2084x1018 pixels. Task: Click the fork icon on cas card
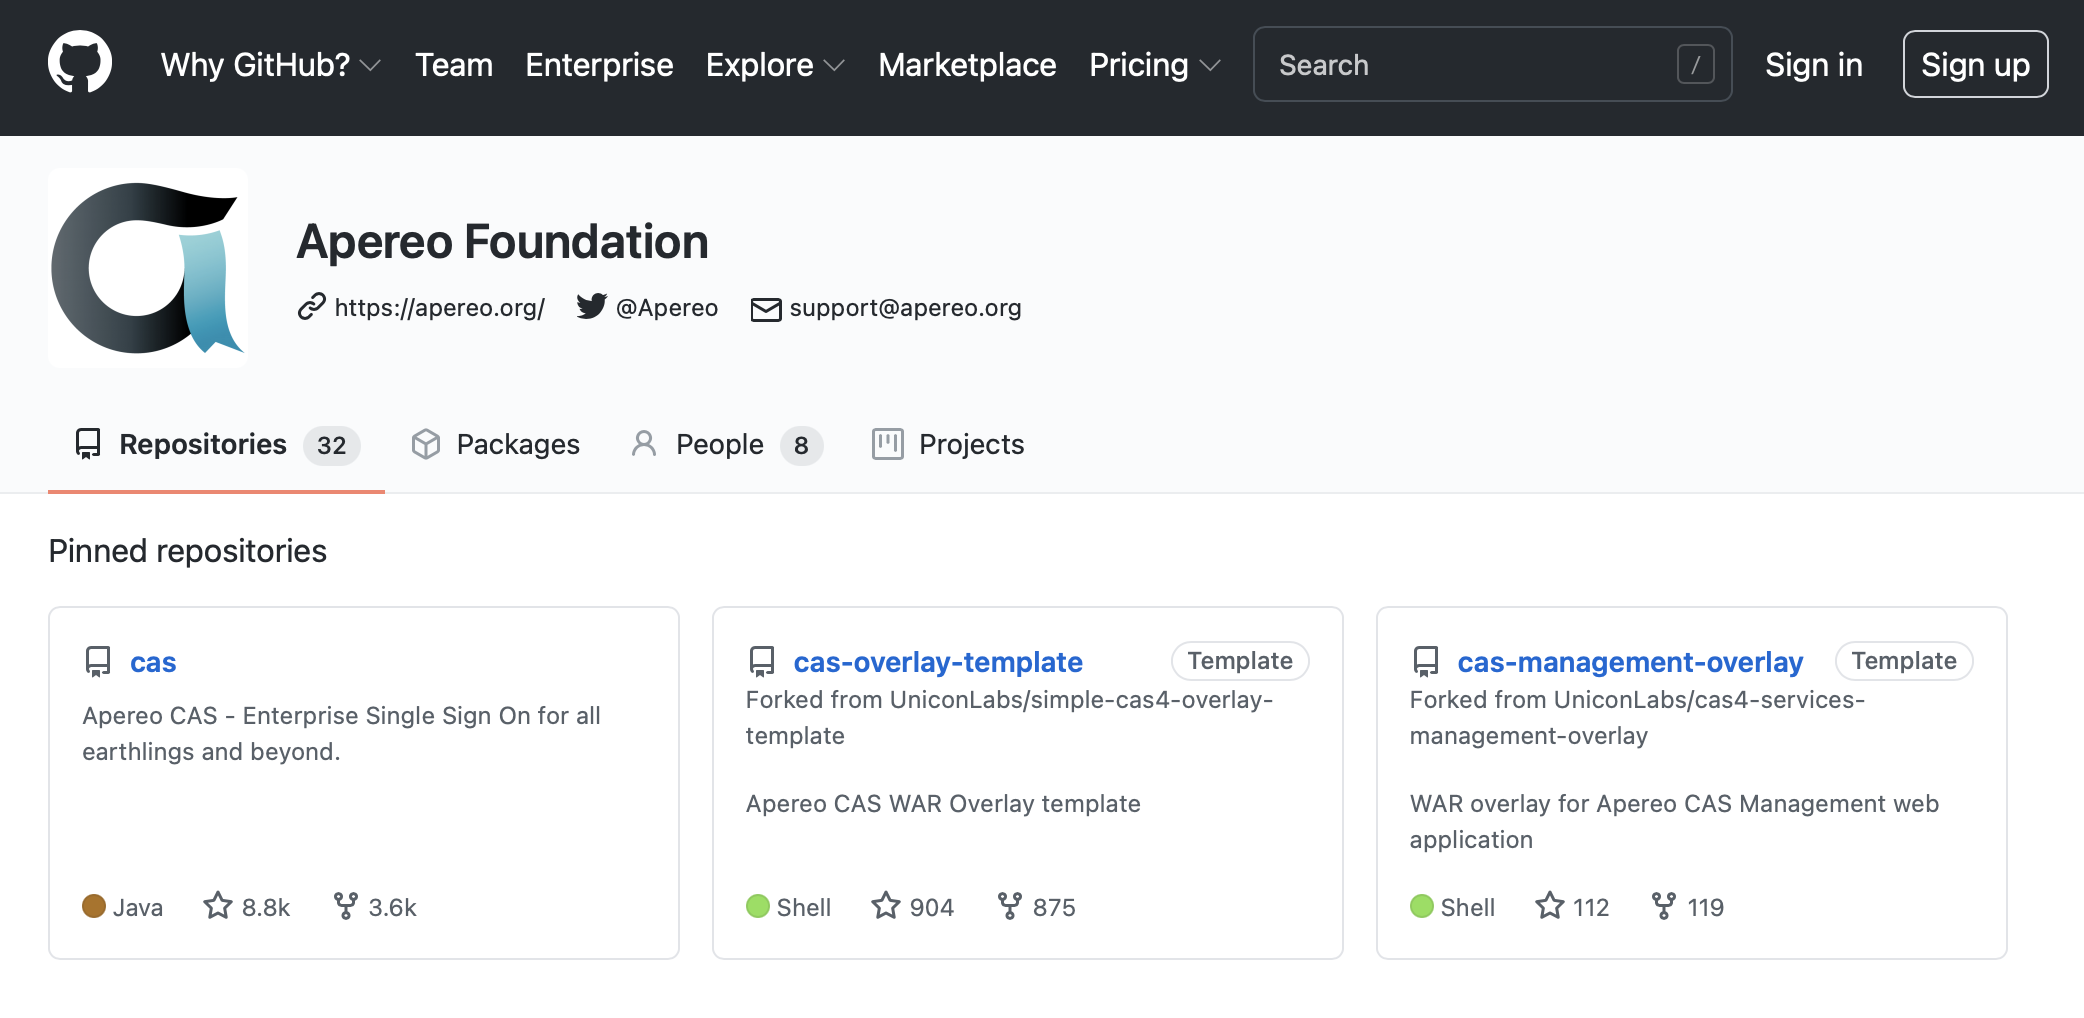pos(345,906)
